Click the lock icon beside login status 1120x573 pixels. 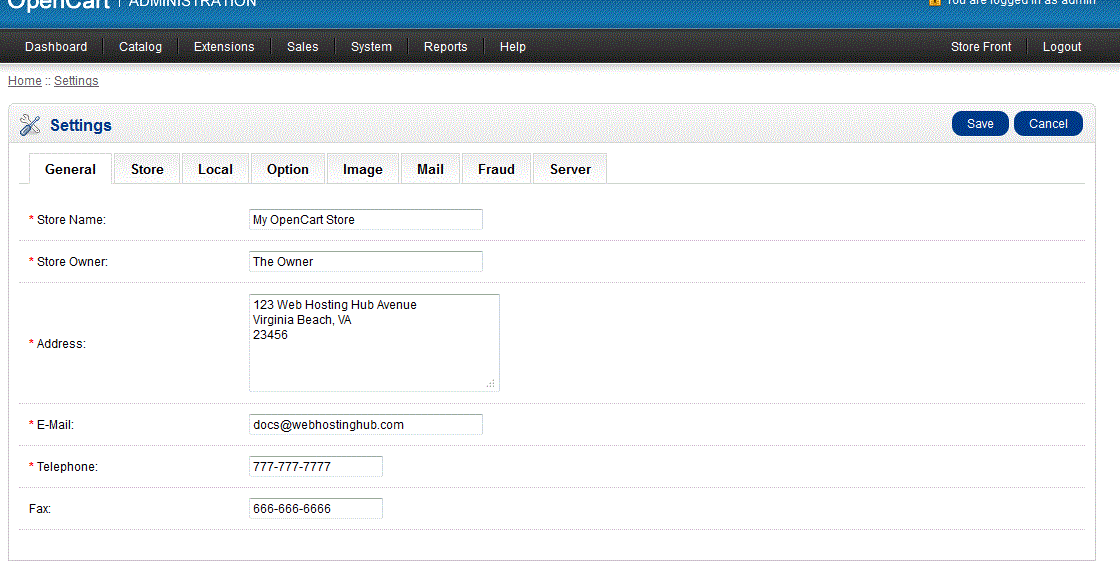pyautogui.click(x=935, y=3)
